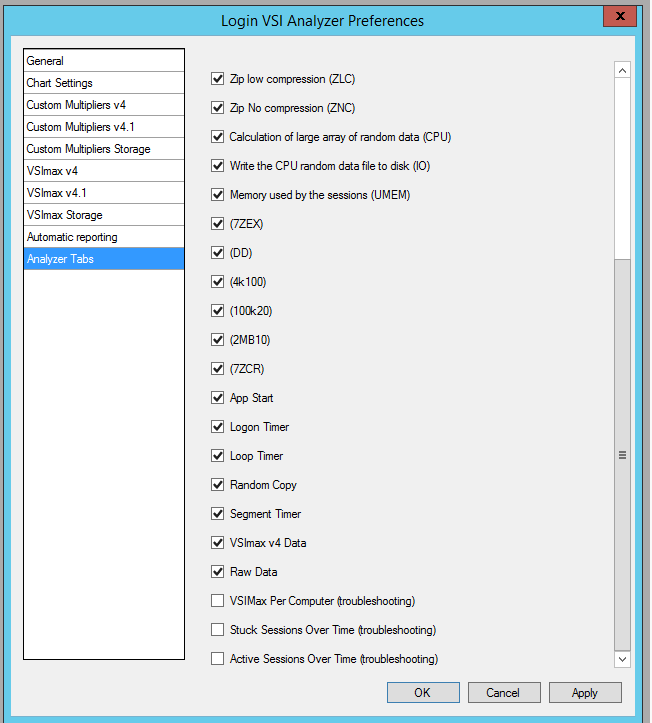This screenshot has width=652, height=723.
Task: Select Chart Settings in sidebar
Action: [x=104, y=83]
